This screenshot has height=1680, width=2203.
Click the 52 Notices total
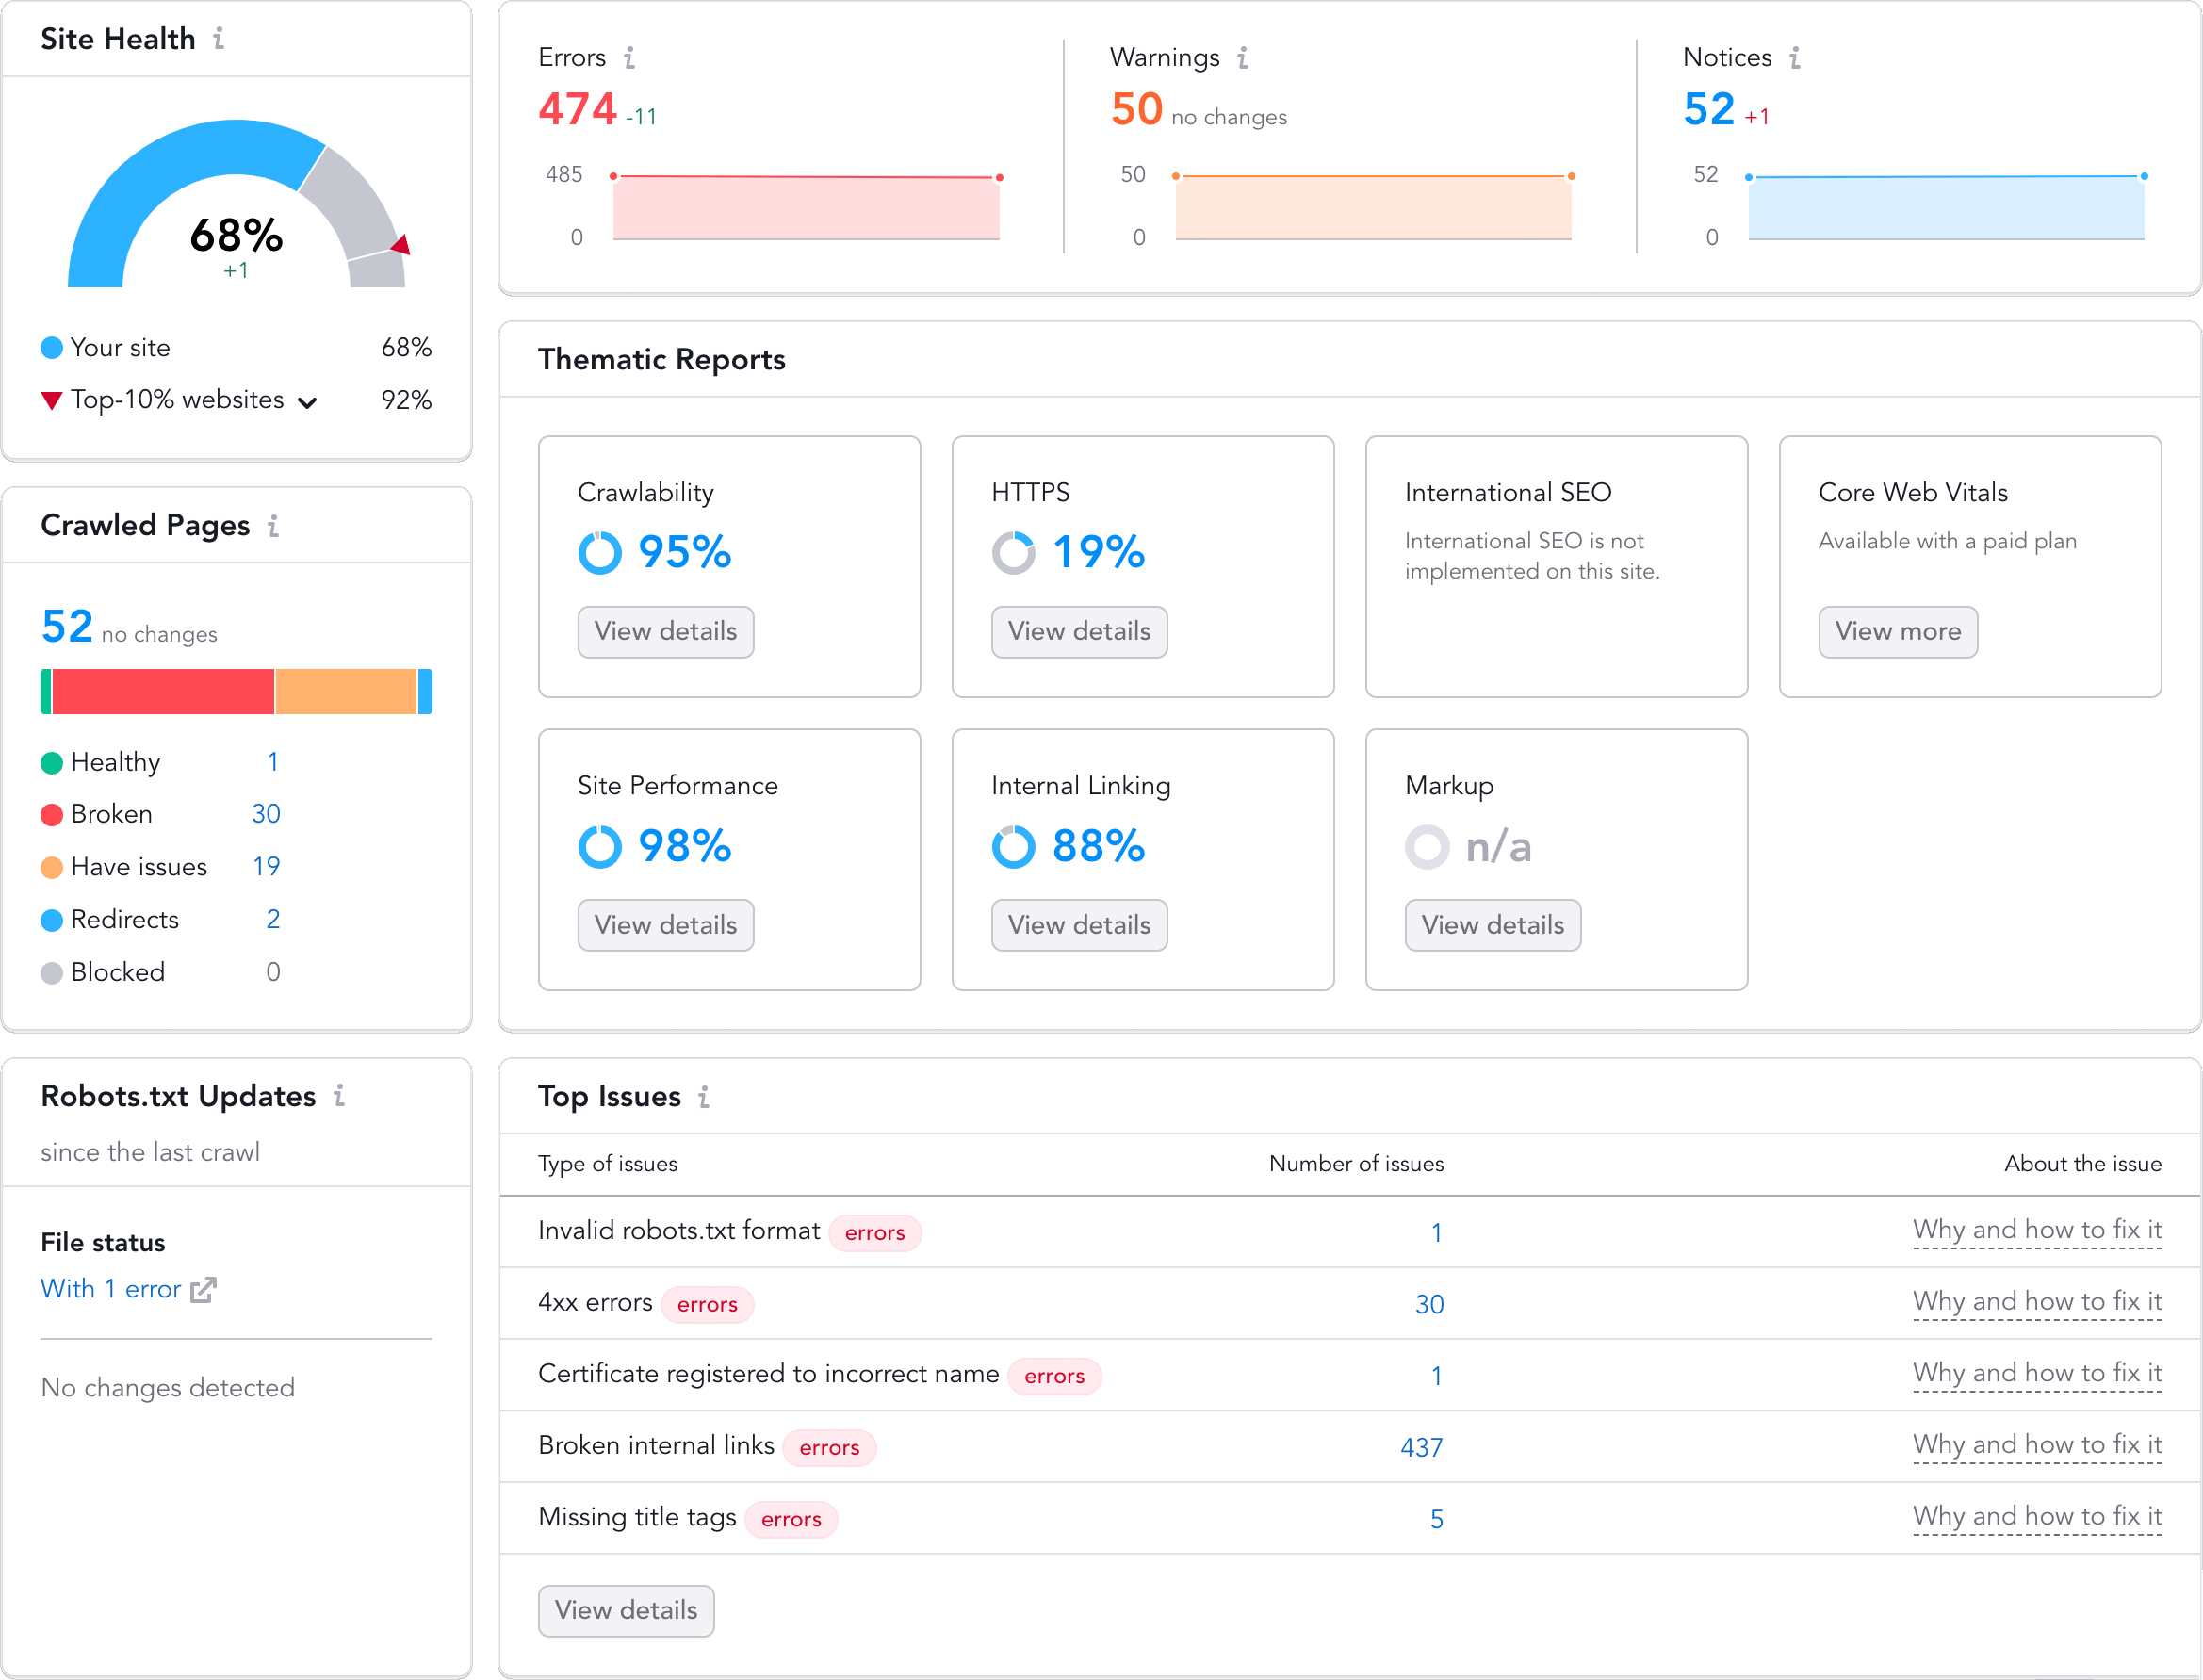[x=1708, y=109]
